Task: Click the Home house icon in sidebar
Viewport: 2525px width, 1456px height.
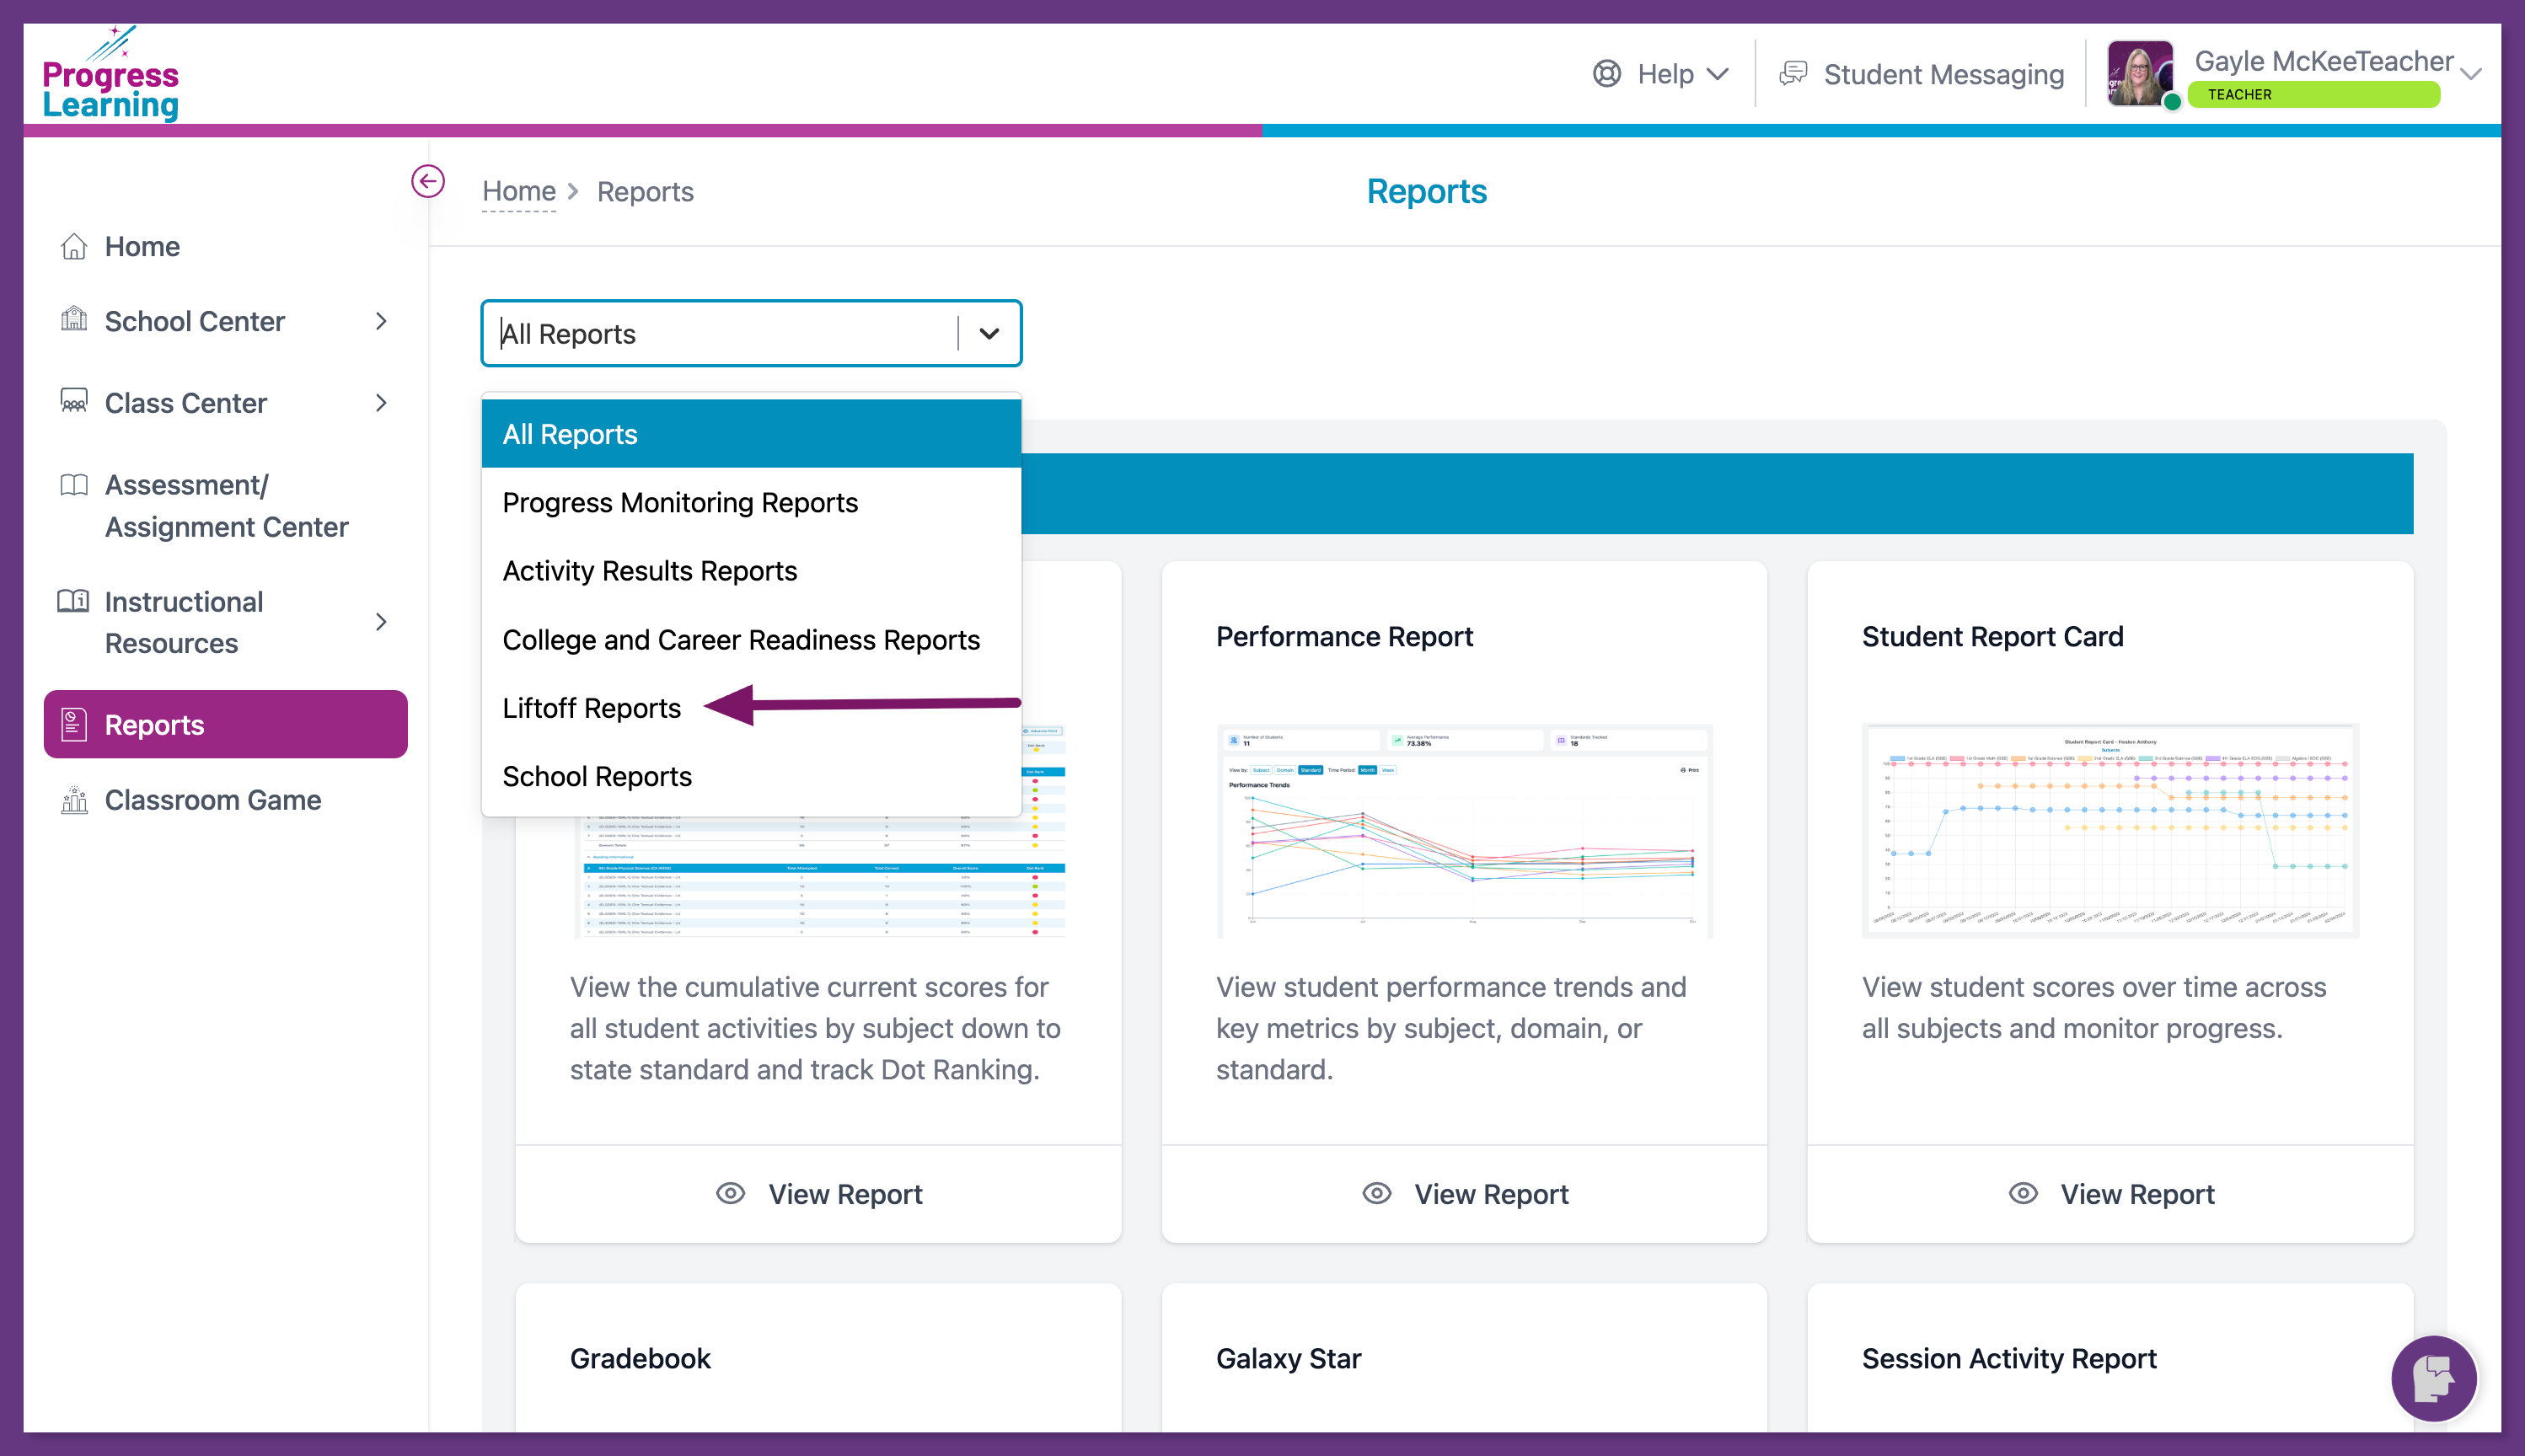Action: 74,246
